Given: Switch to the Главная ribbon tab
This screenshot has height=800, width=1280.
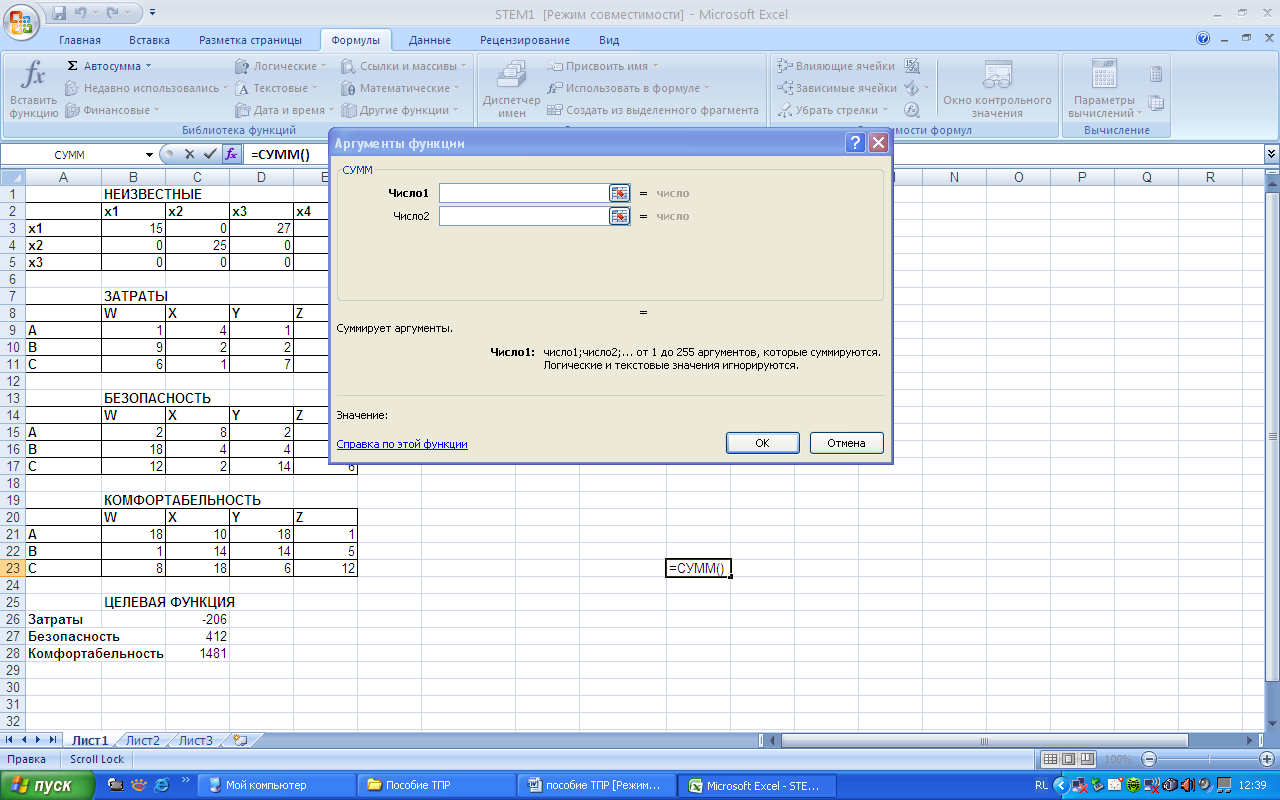Looking at the screenshot, I should (80, 40).
